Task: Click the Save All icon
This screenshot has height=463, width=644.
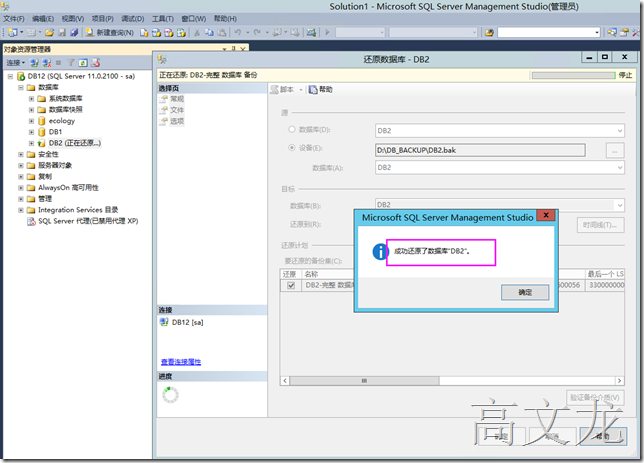Action: click(74, 32)
